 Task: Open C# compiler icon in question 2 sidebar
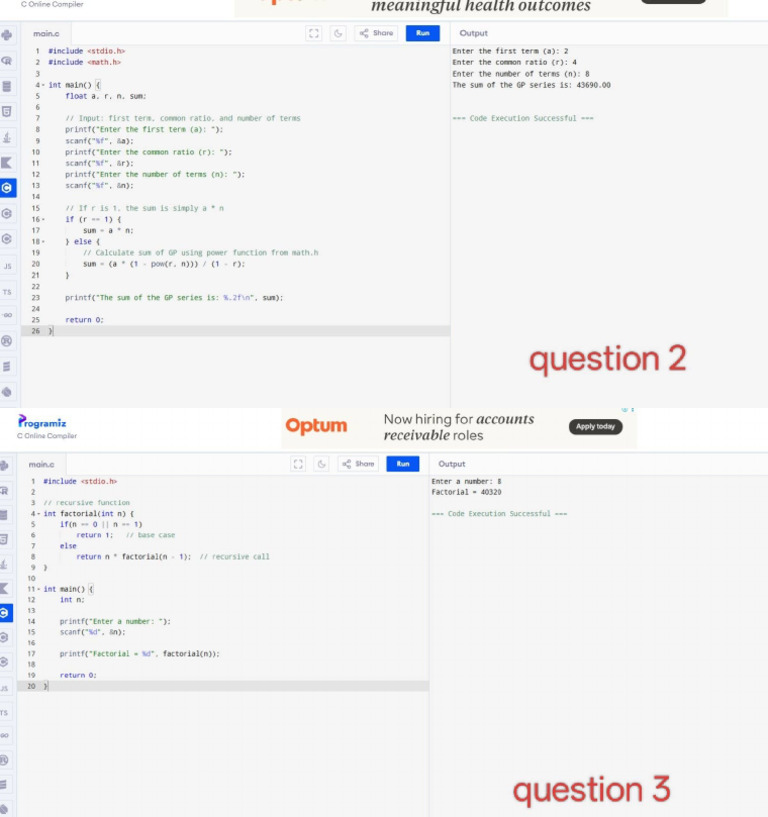[7, 239]
